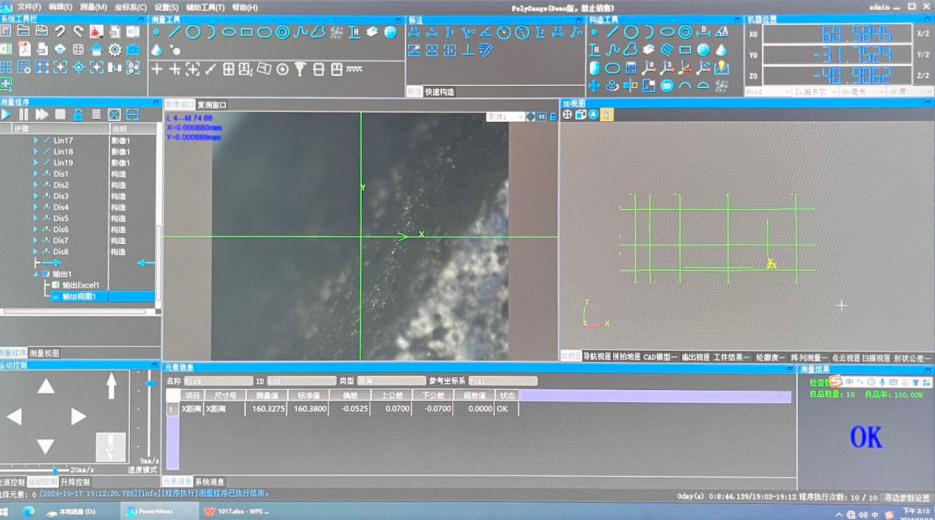
Task: Switch to the 复测窗口 tab
Action: coord(212,104)
